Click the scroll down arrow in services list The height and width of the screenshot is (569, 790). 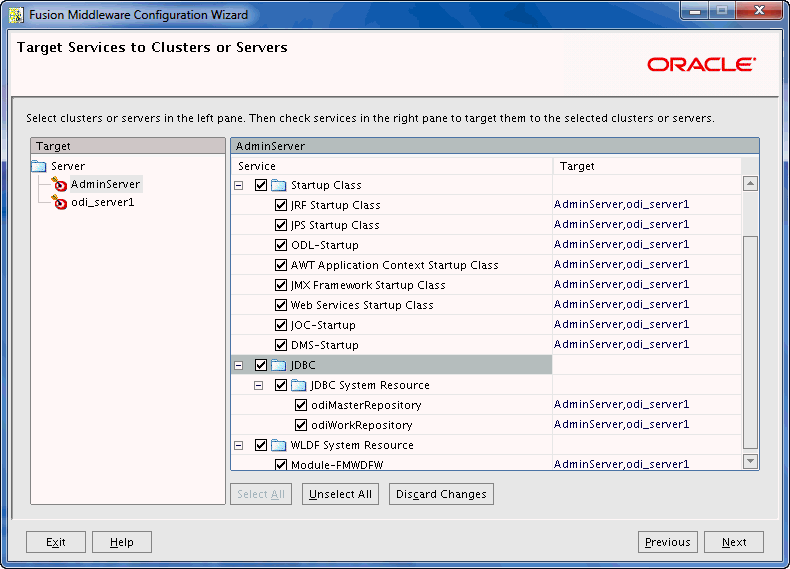(750, 461)
